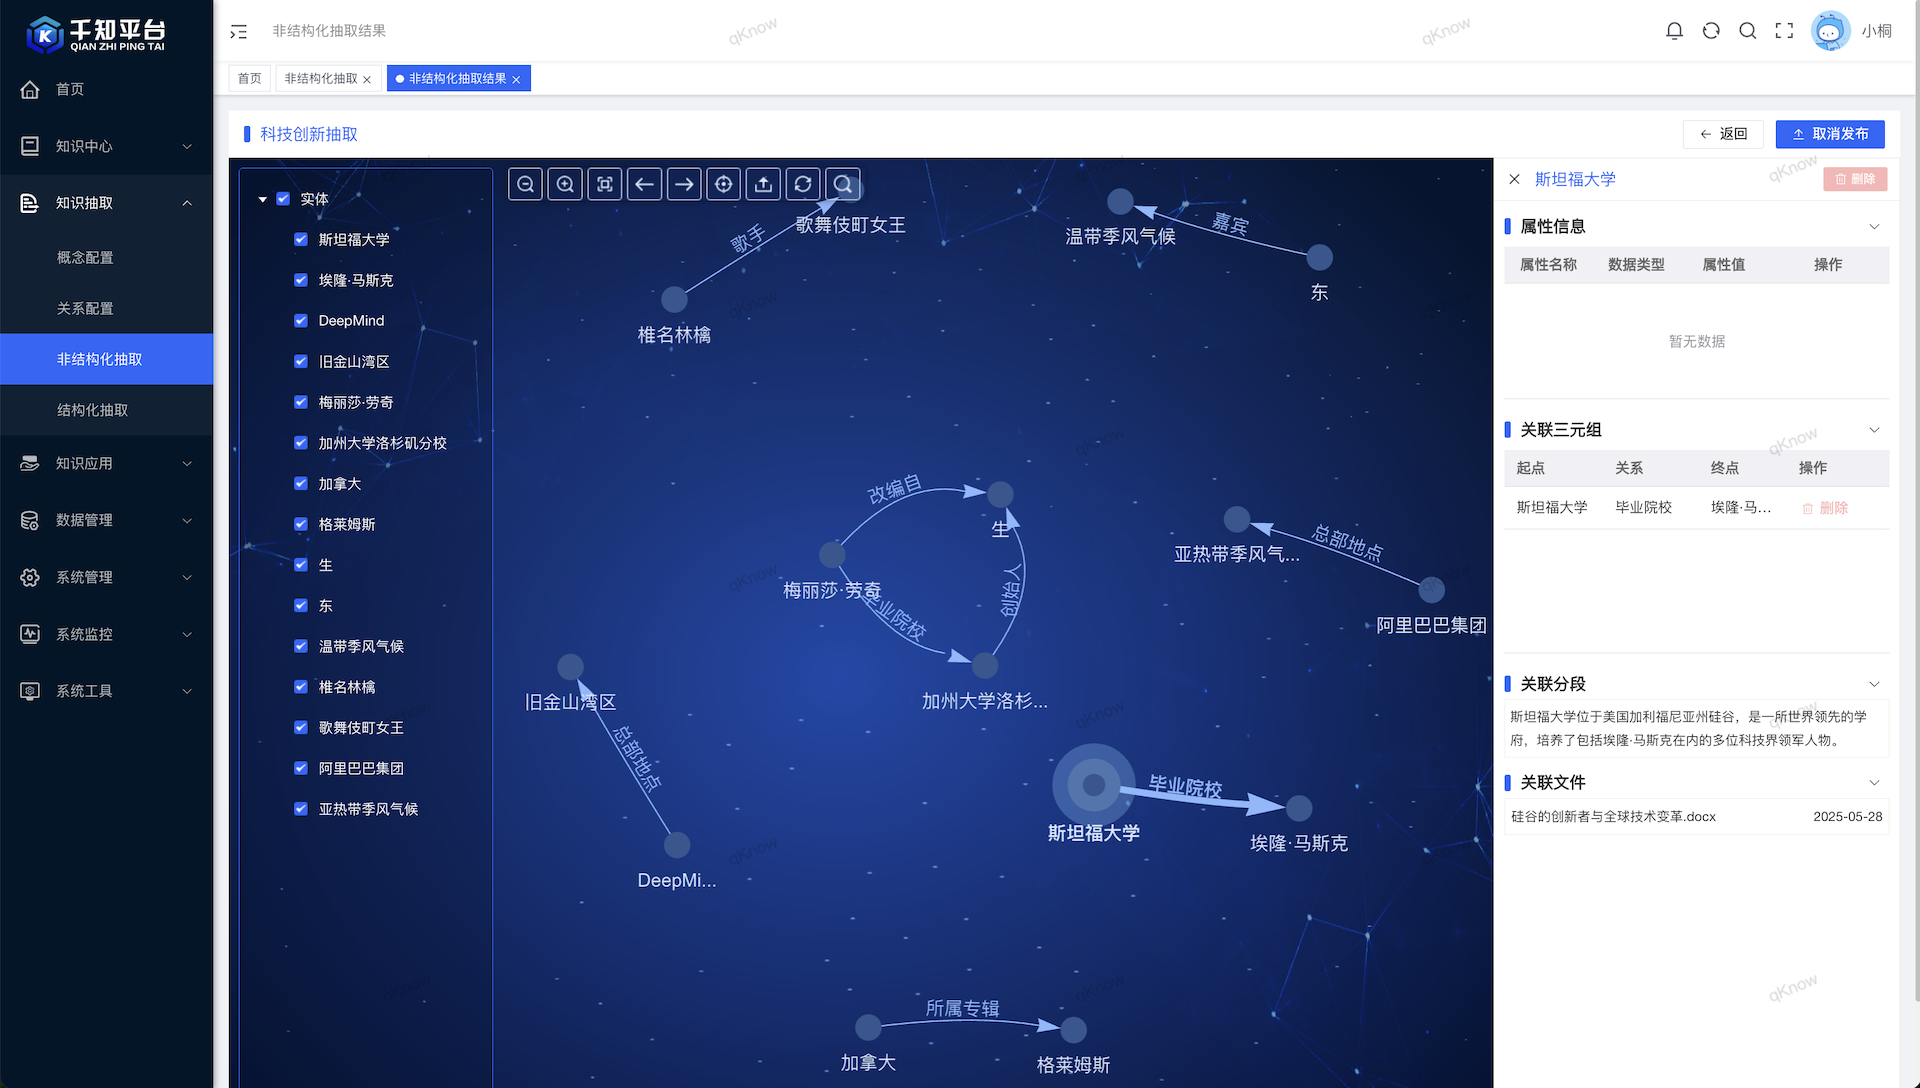1920x1088 pixels.
Task: Select the zoom-in tool on the graph toolbar
Action: 565,184
